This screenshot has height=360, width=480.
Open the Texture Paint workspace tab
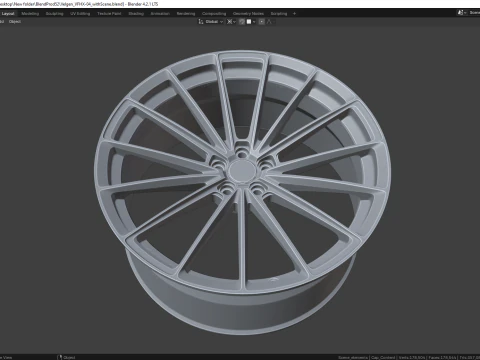pos(109,14)
